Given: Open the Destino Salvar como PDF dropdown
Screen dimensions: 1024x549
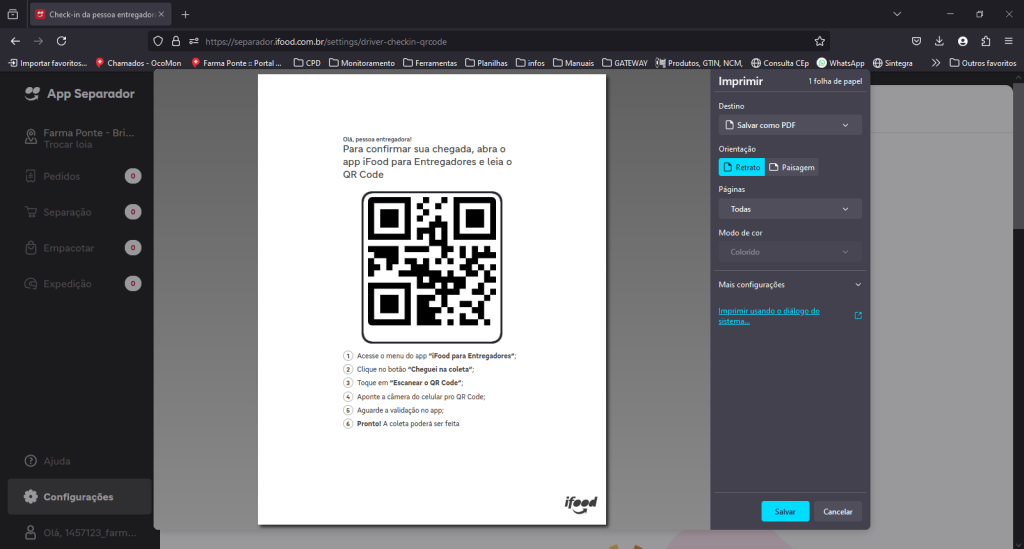Looking at the screenshot, I should point(790,125).
